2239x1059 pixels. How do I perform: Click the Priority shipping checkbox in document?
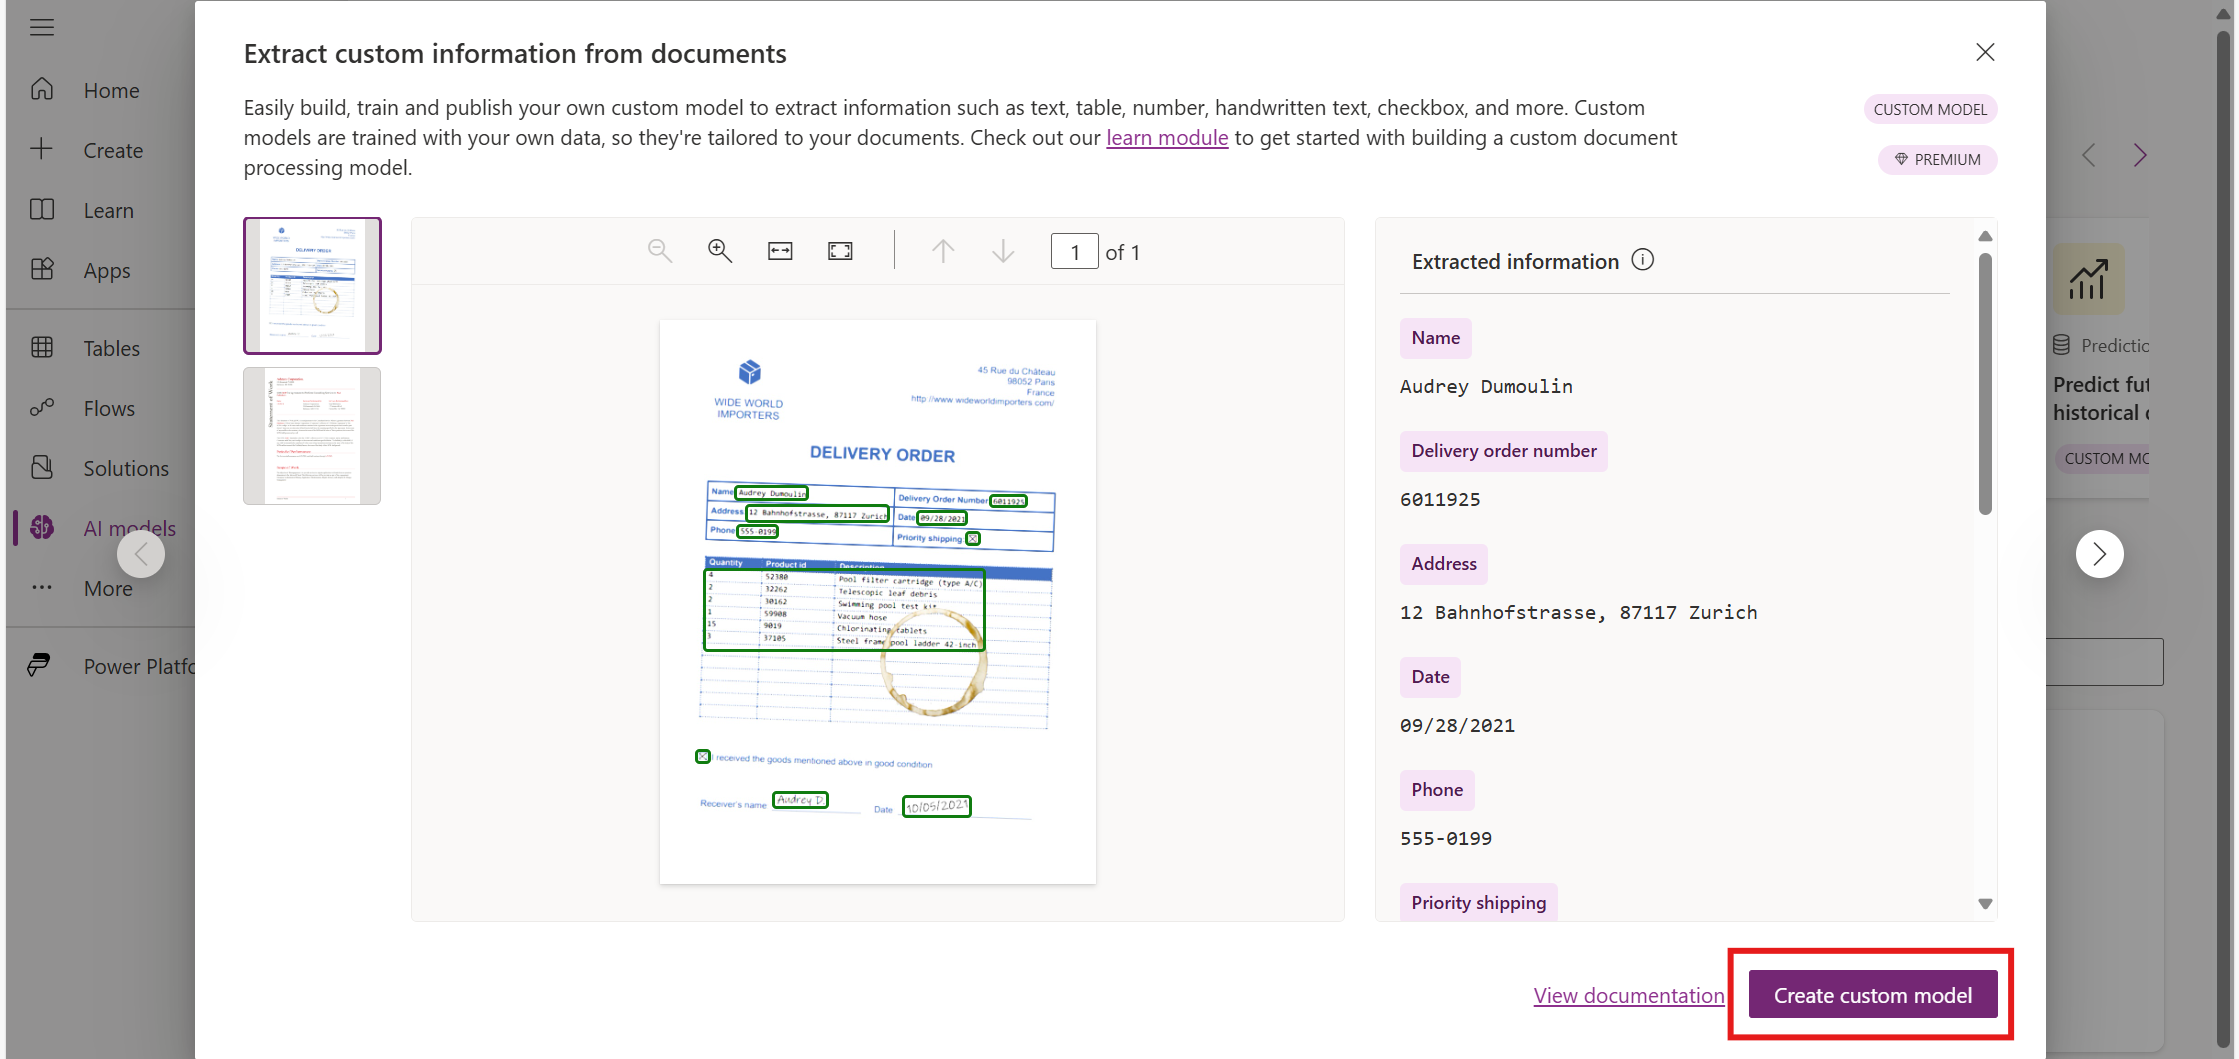coord(973,538)
